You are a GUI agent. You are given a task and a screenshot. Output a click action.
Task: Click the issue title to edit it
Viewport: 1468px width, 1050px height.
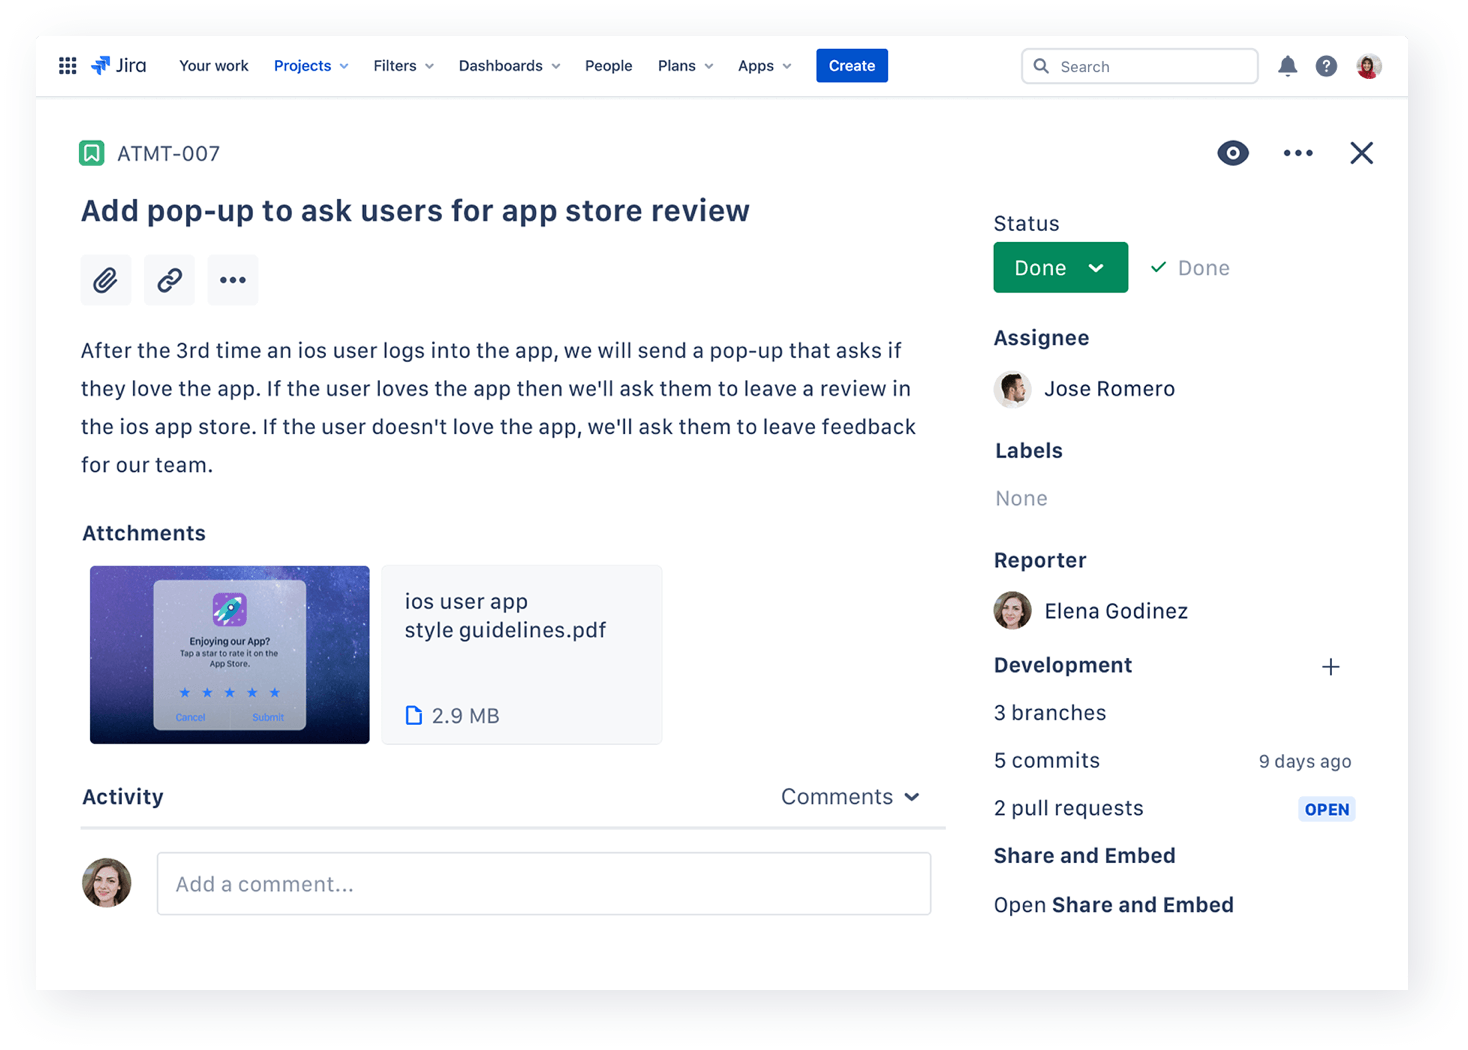tap(415, 211)
